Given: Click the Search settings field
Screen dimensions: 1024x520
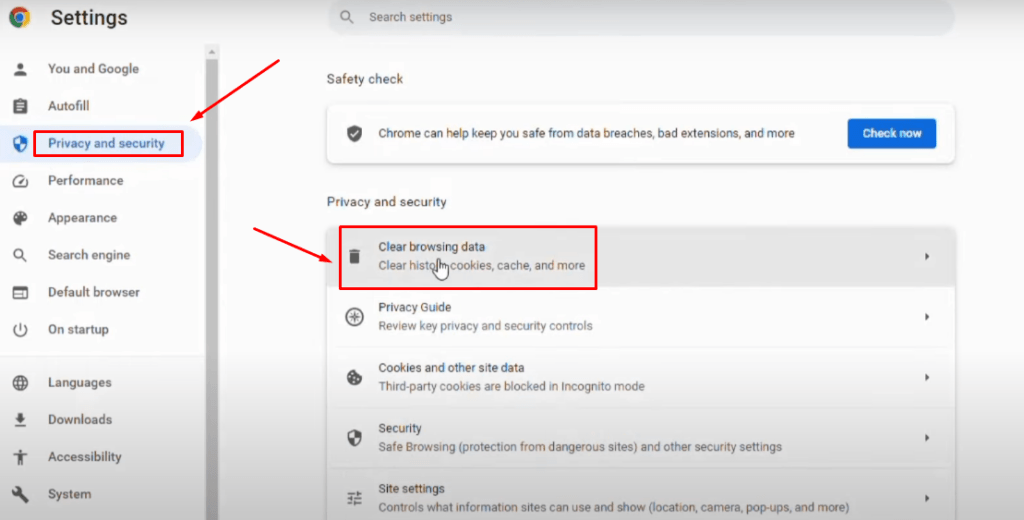Looking at the screenshot, I should pyautogui.click(x=641, y=18).
